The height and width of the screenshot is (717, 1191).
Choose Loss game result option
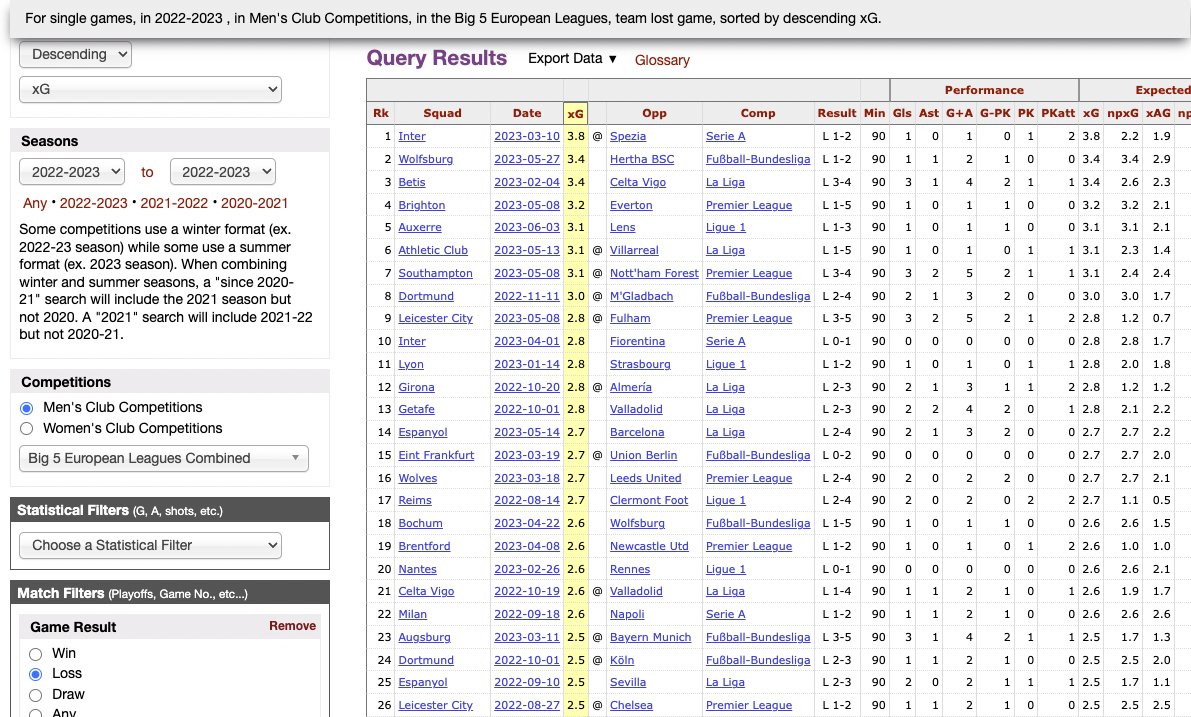click(36, 674)
